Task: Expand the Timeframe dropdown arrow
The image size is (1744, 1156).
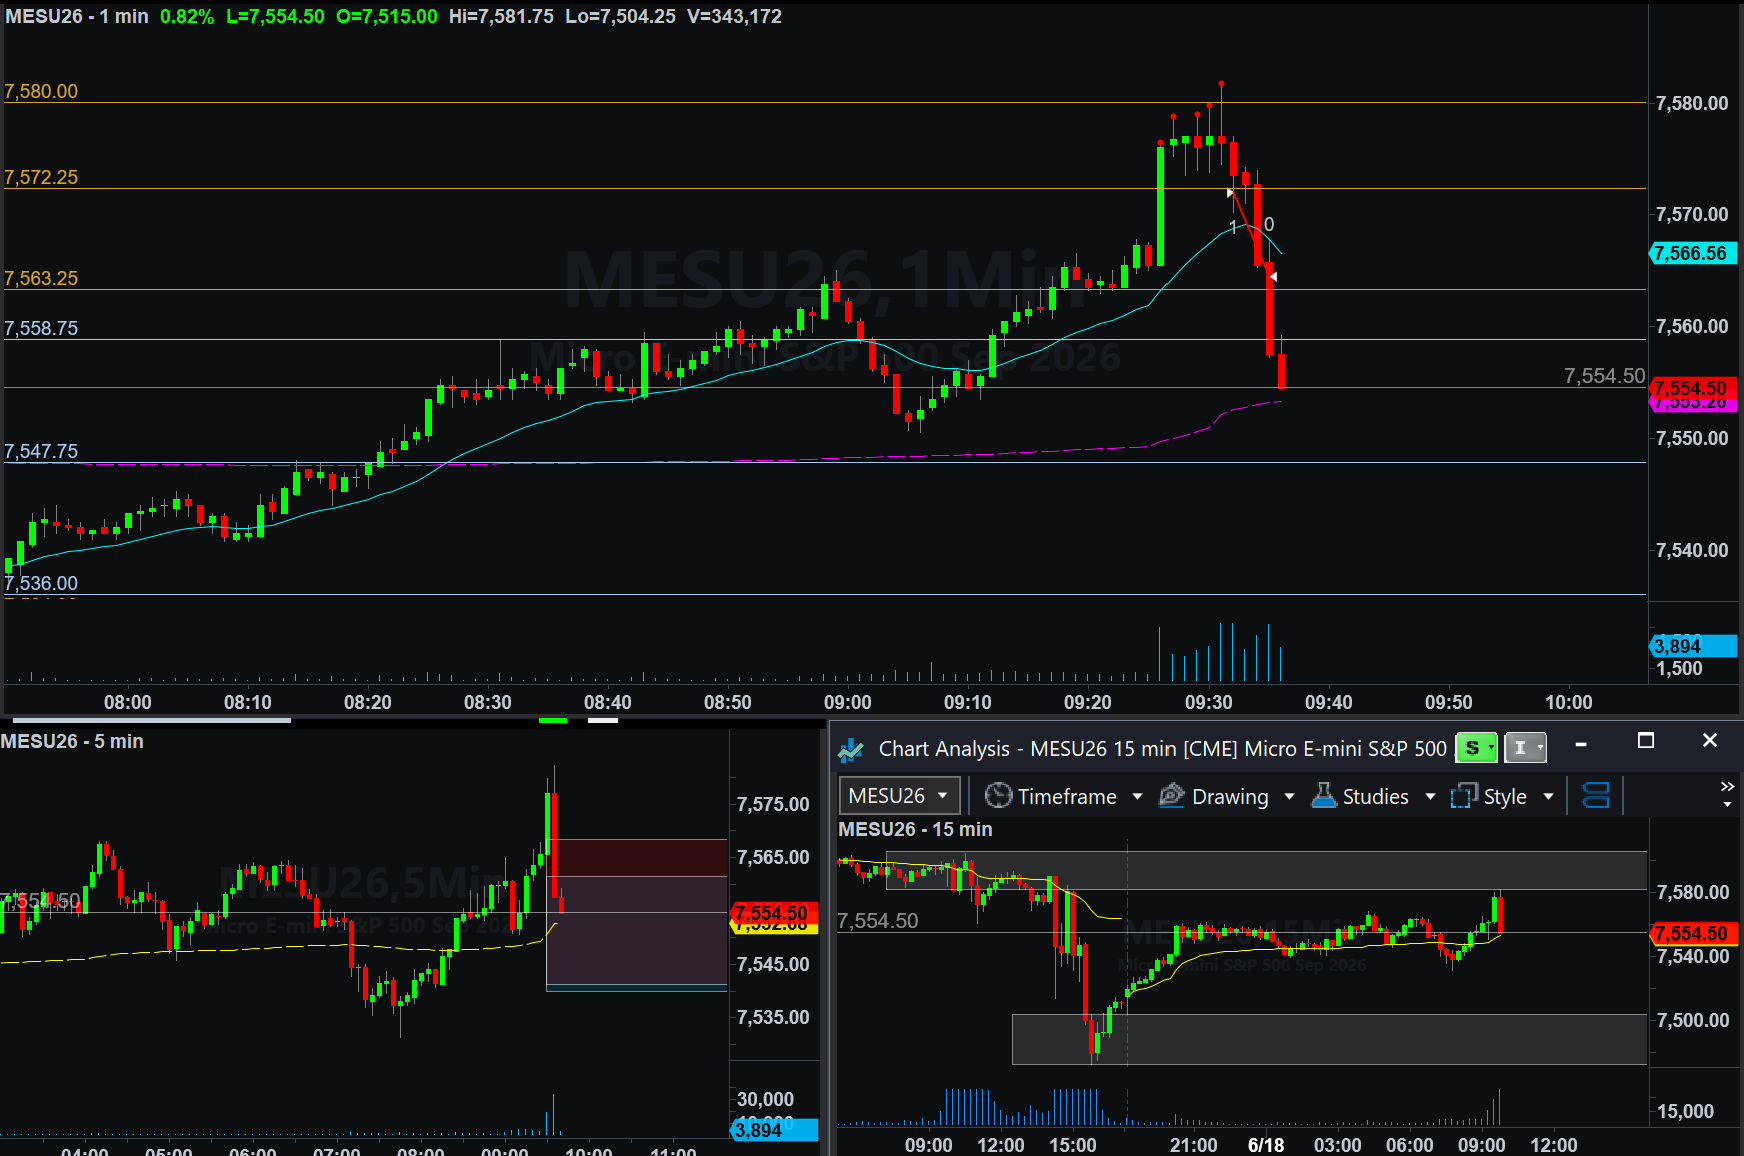Action: (x=1137, y=796)
